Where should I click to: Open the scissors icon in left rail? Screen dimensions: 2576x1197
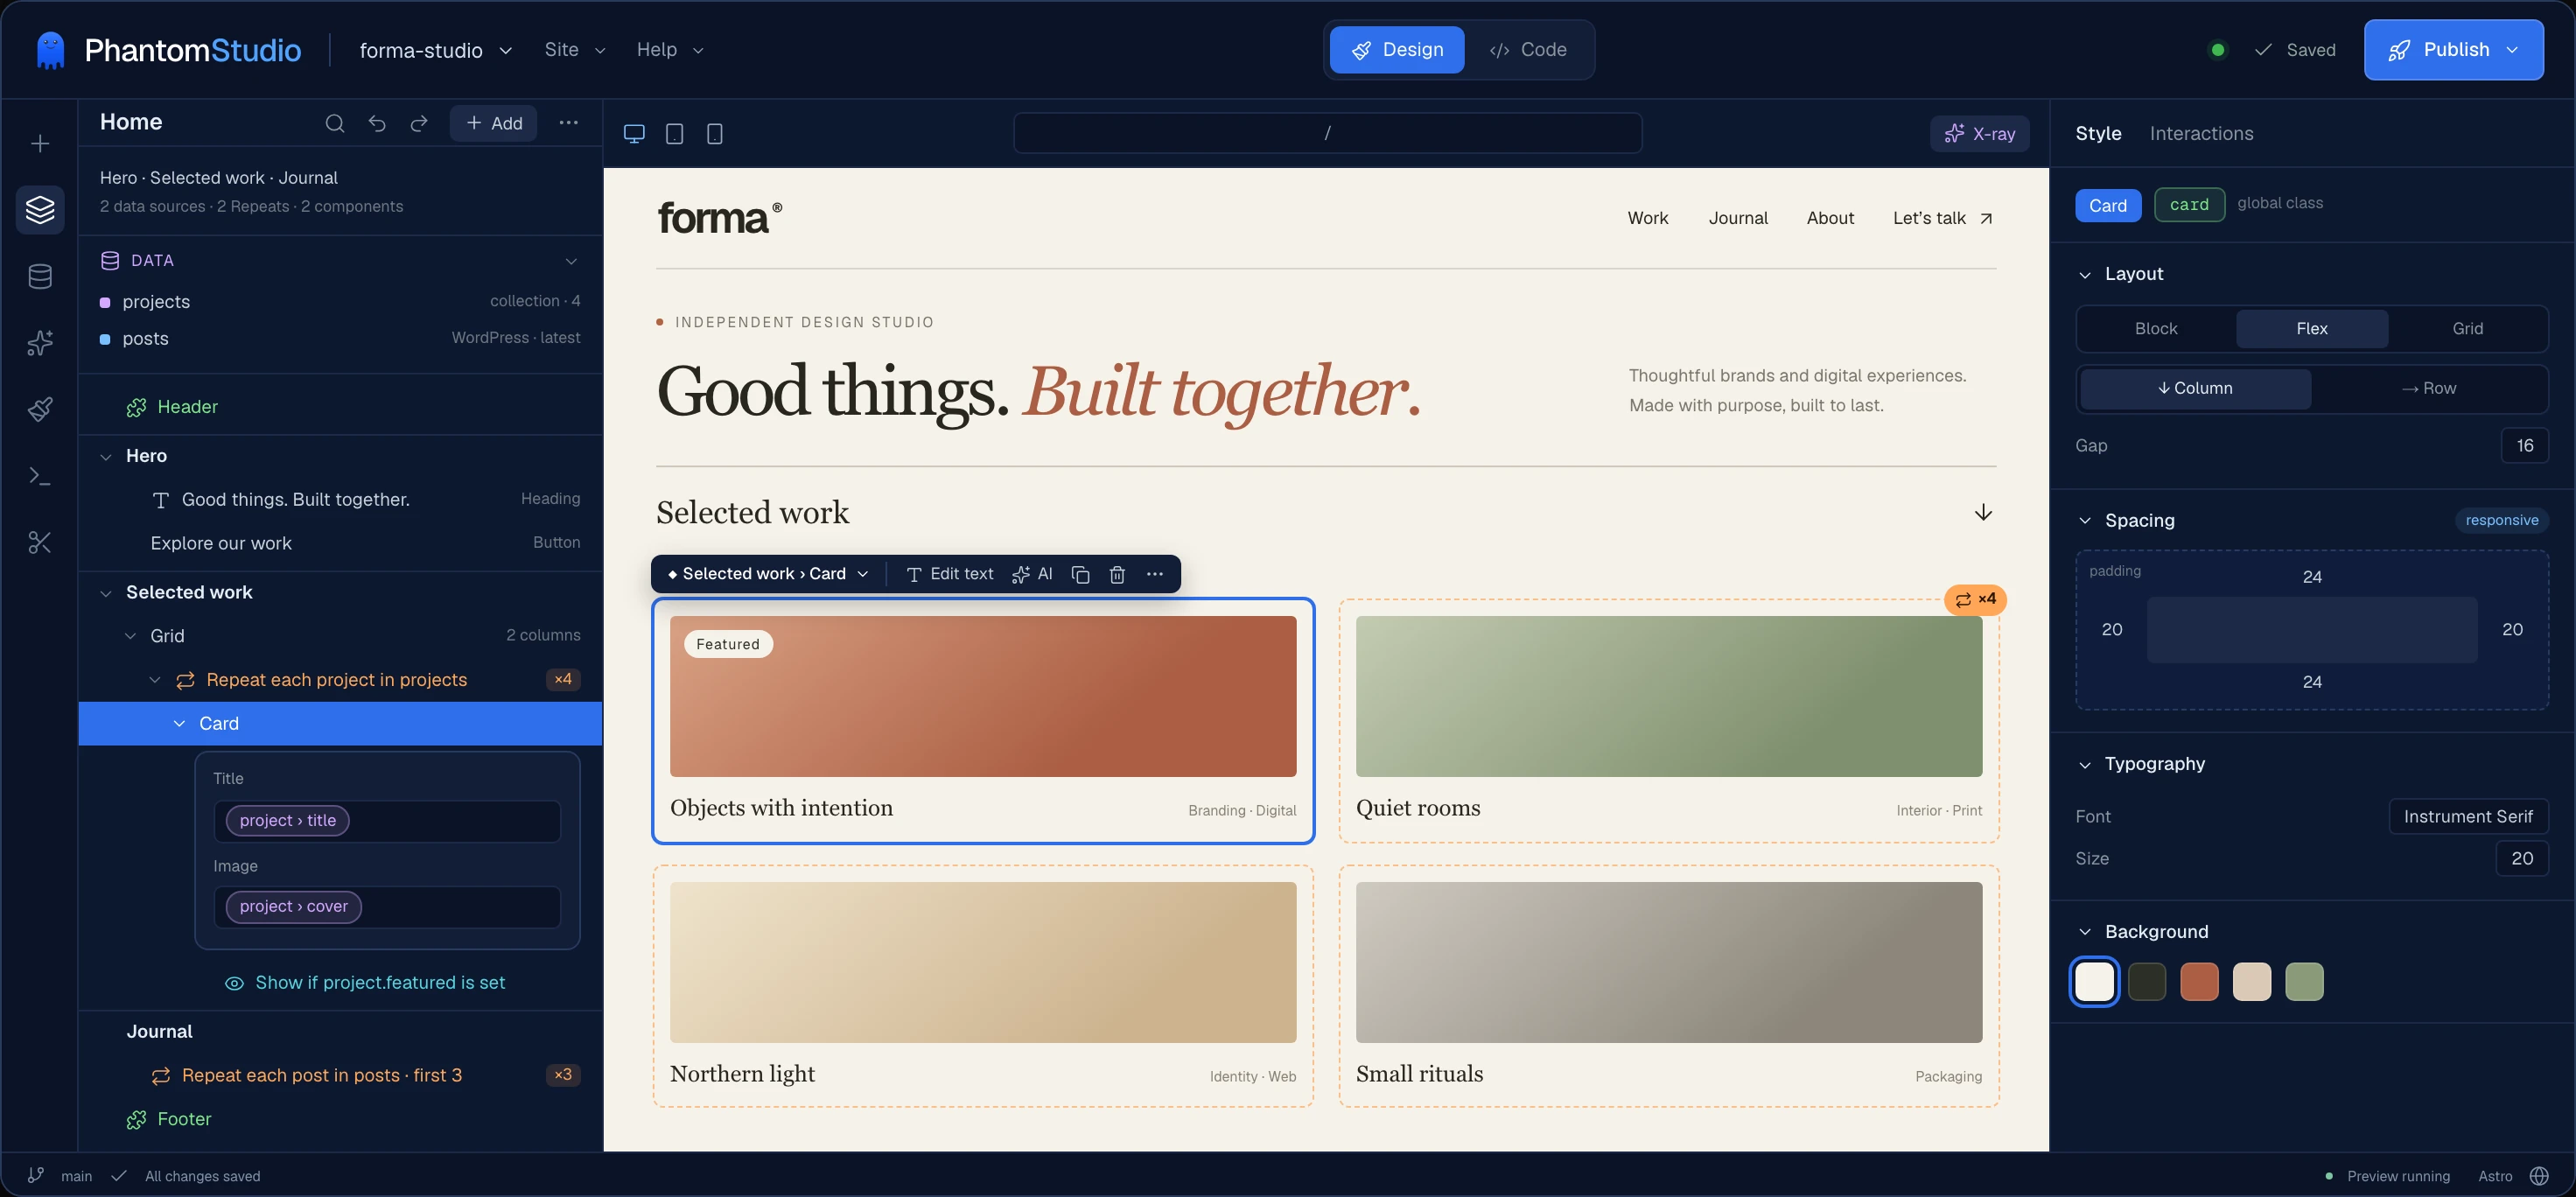point(40,542)
